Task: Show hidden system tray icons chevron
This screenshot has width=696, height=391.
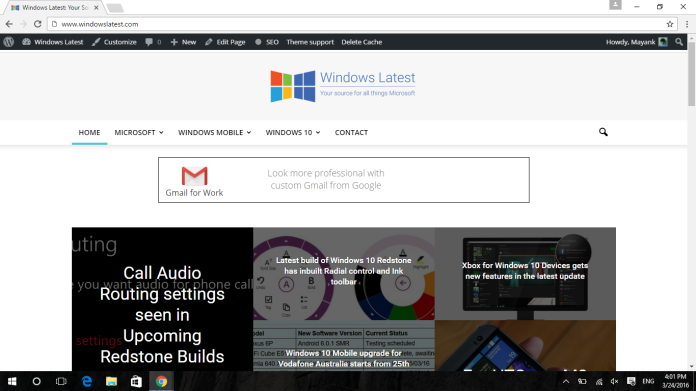Action: pyautogui.click(x=566, y=381)
